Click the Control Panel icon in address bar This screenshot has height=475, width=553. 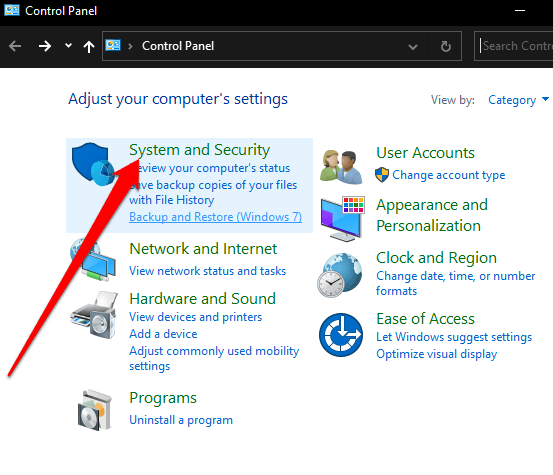[x=113, y=45]
